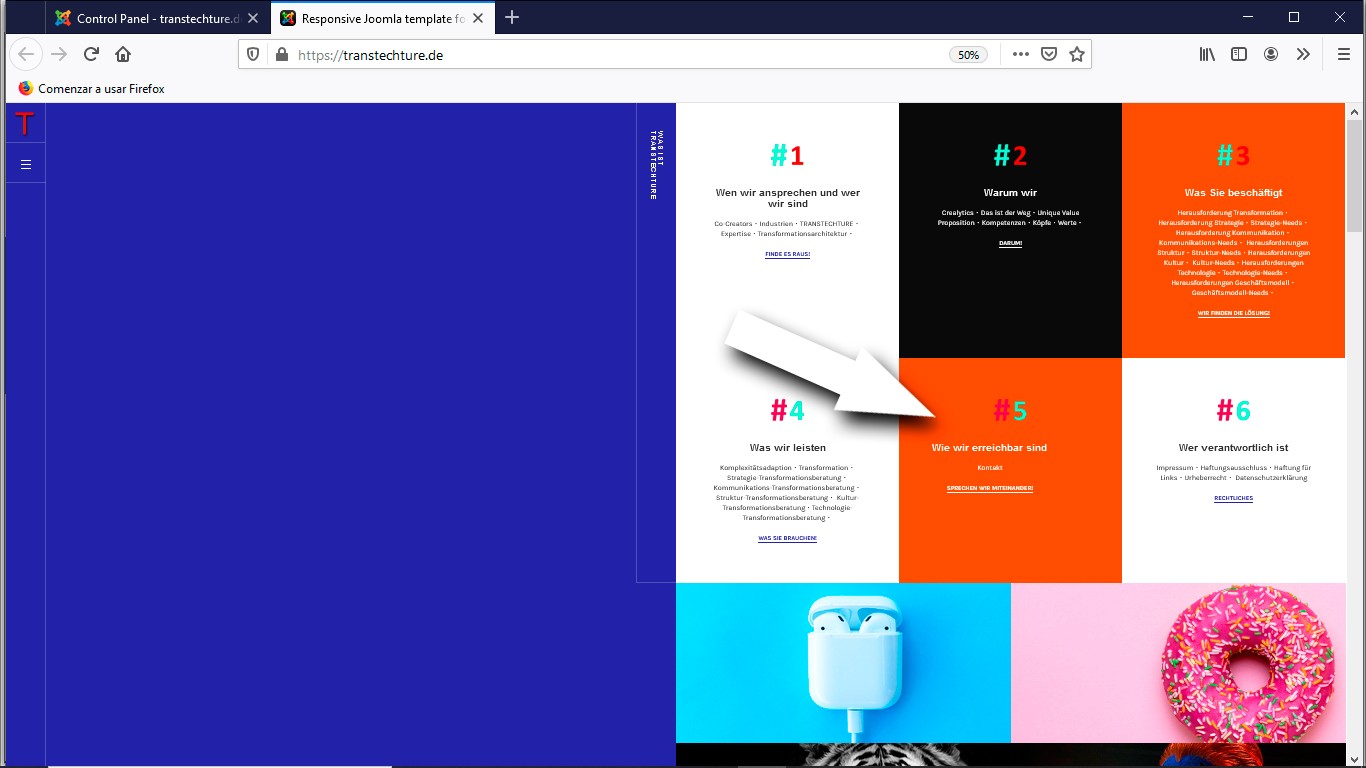Viewport: 1366px width, 768px height.
Task: Open the pink donut image tile
Action: click(x=1178, y=663)
